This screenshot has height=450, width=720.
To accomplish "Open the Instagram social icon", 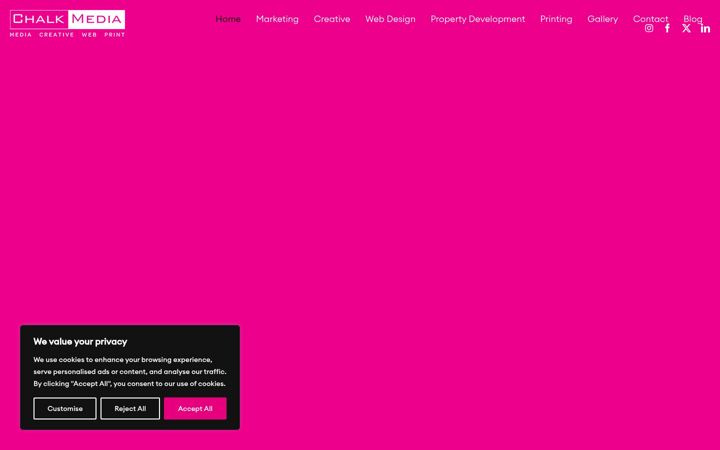I will (x=649, y=28).
